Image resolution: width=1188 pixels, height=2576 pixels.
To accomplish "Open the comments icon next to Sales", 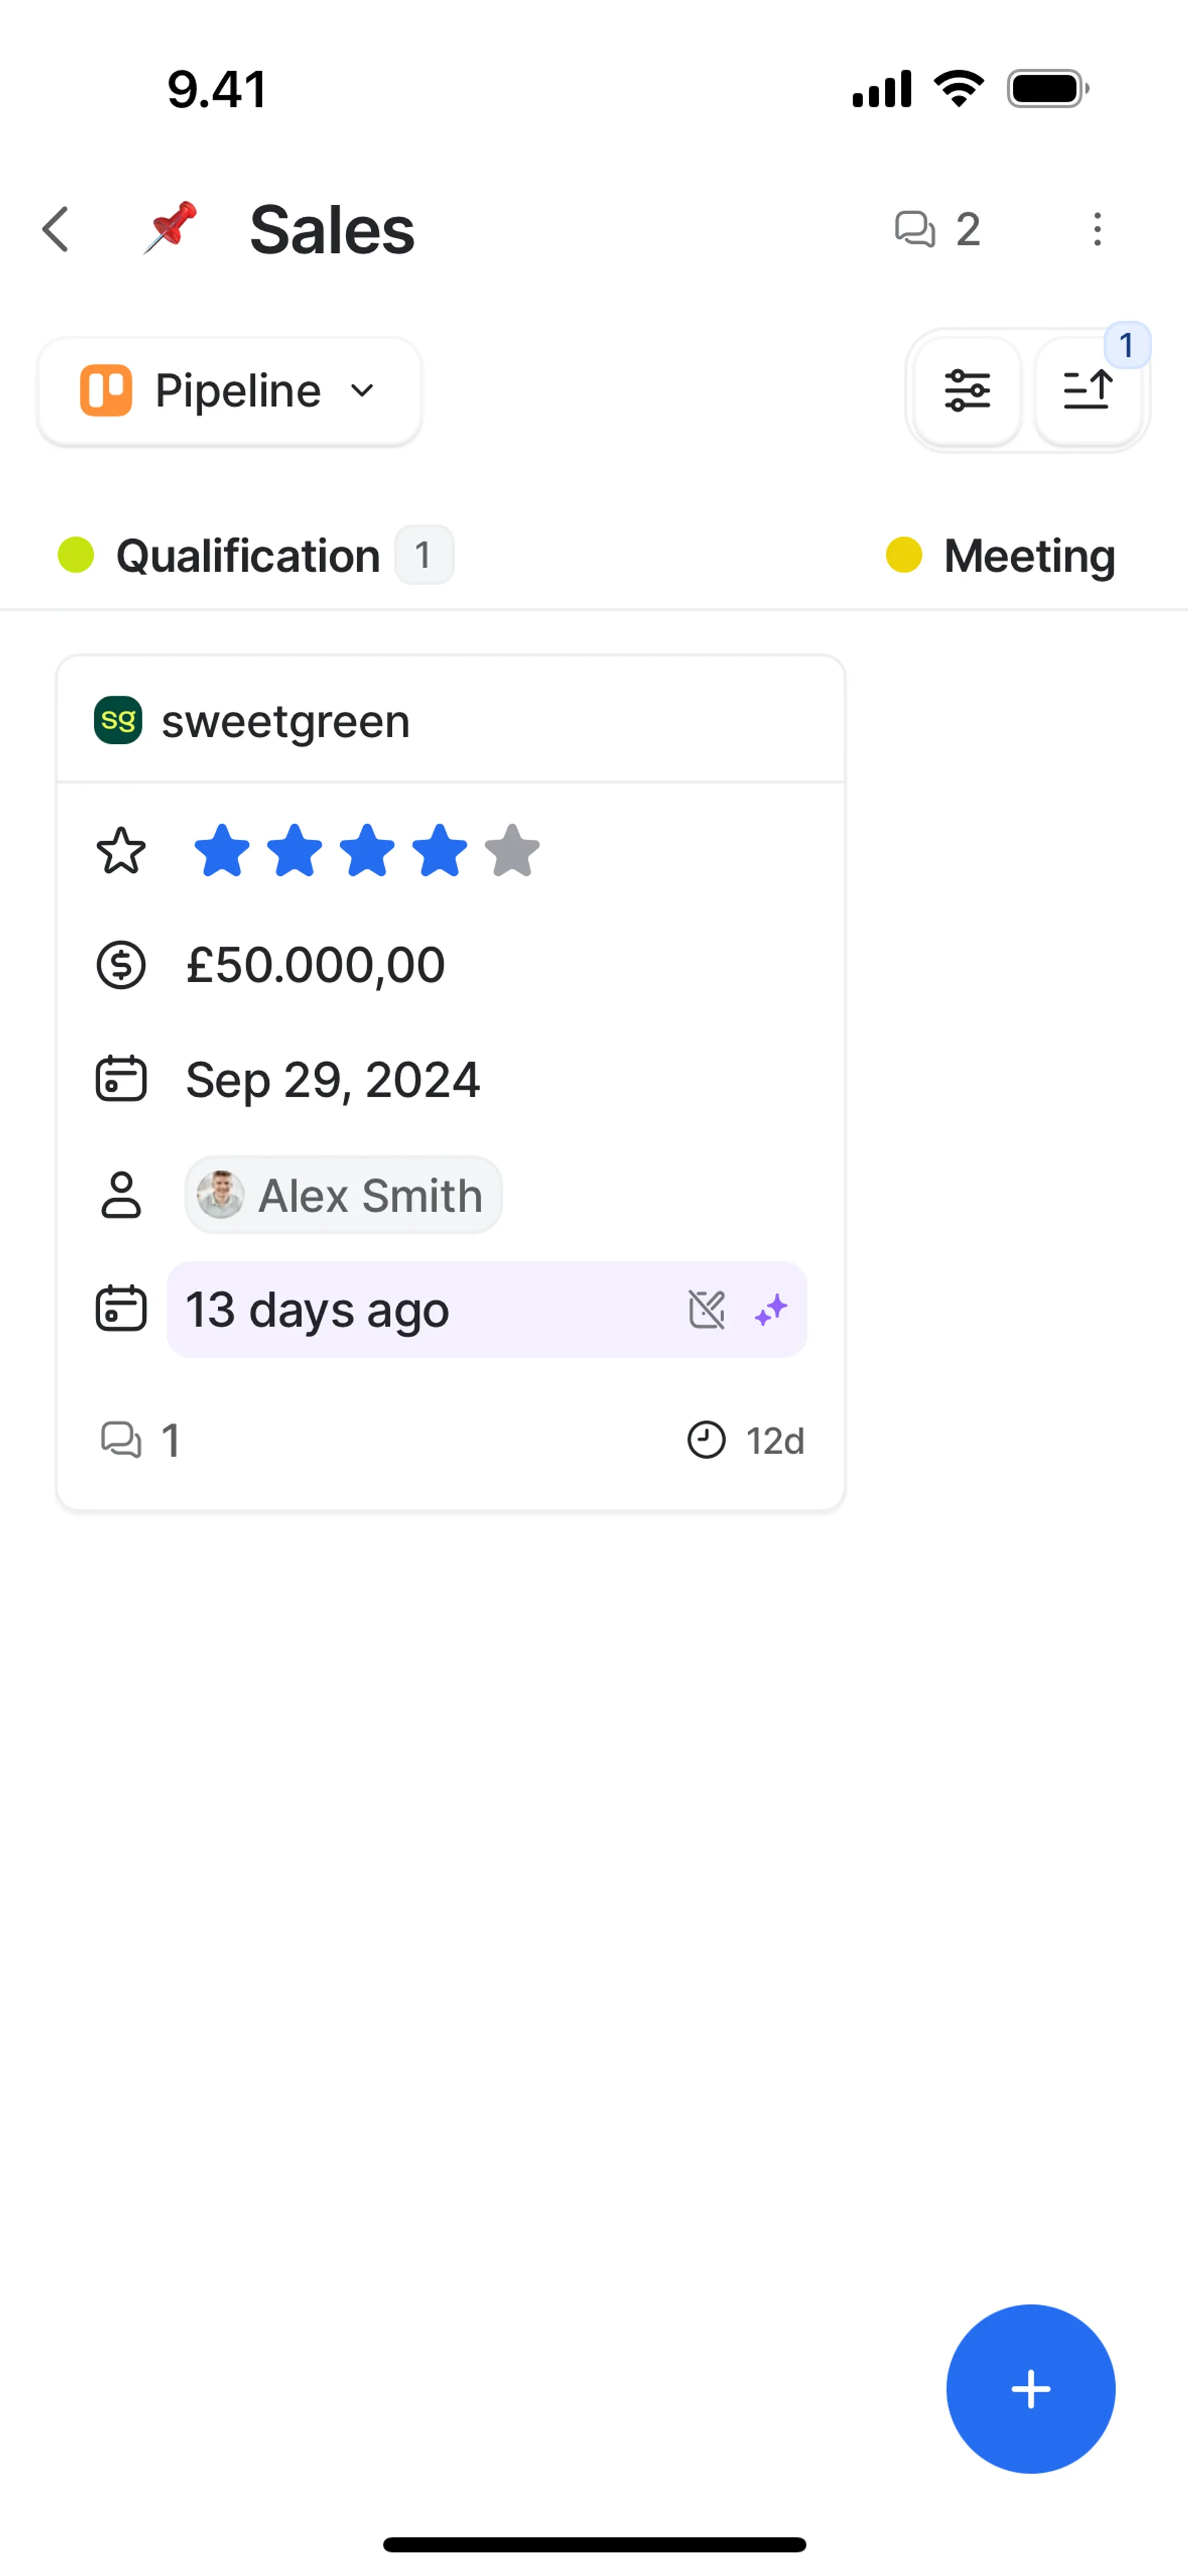I will (915, 230).
